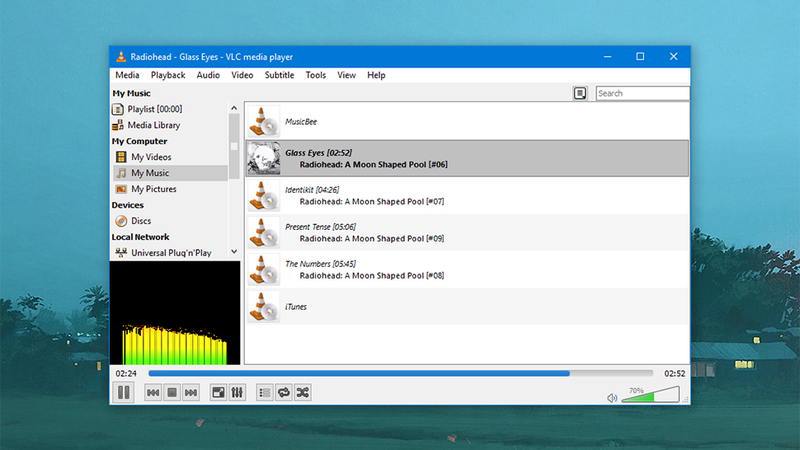The height and width of the screenshot is (450, 800).
Task: Toggle shuffle random playback
Action: pyautogui.click(x=303, y=392)
